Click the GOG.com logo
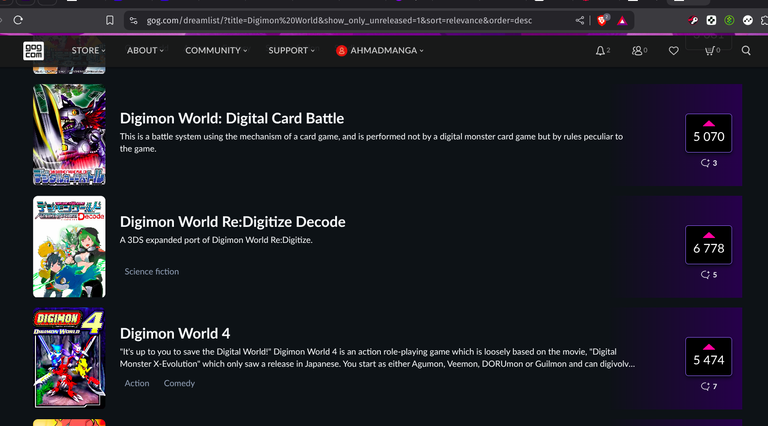The height and width of the screenshot is (426, 768). coord(33,50)
